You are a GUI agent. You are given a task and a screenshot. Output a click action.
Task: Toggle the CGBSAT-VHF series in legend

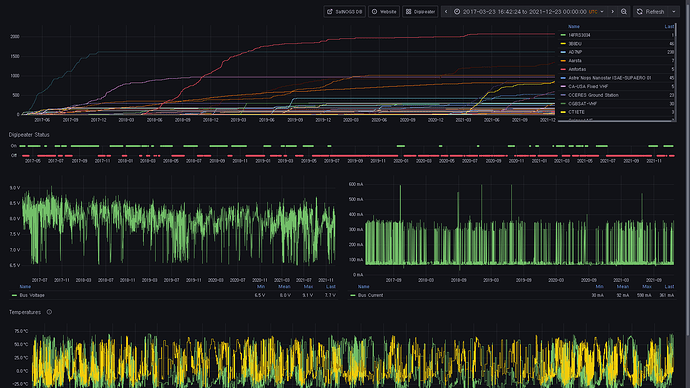pyautogui.click(x=583, y=104)
